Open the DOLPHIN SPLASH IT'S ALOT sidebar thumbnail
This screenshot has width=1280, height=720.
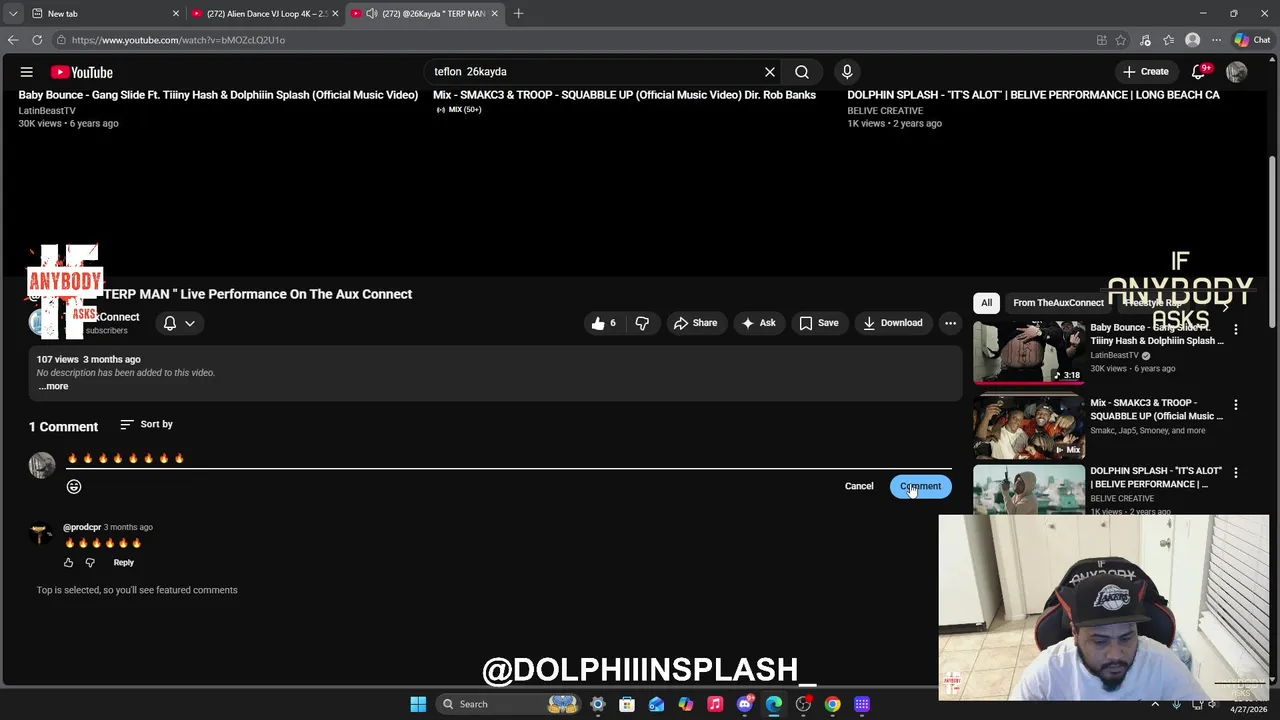click(x=1029, y=490)
